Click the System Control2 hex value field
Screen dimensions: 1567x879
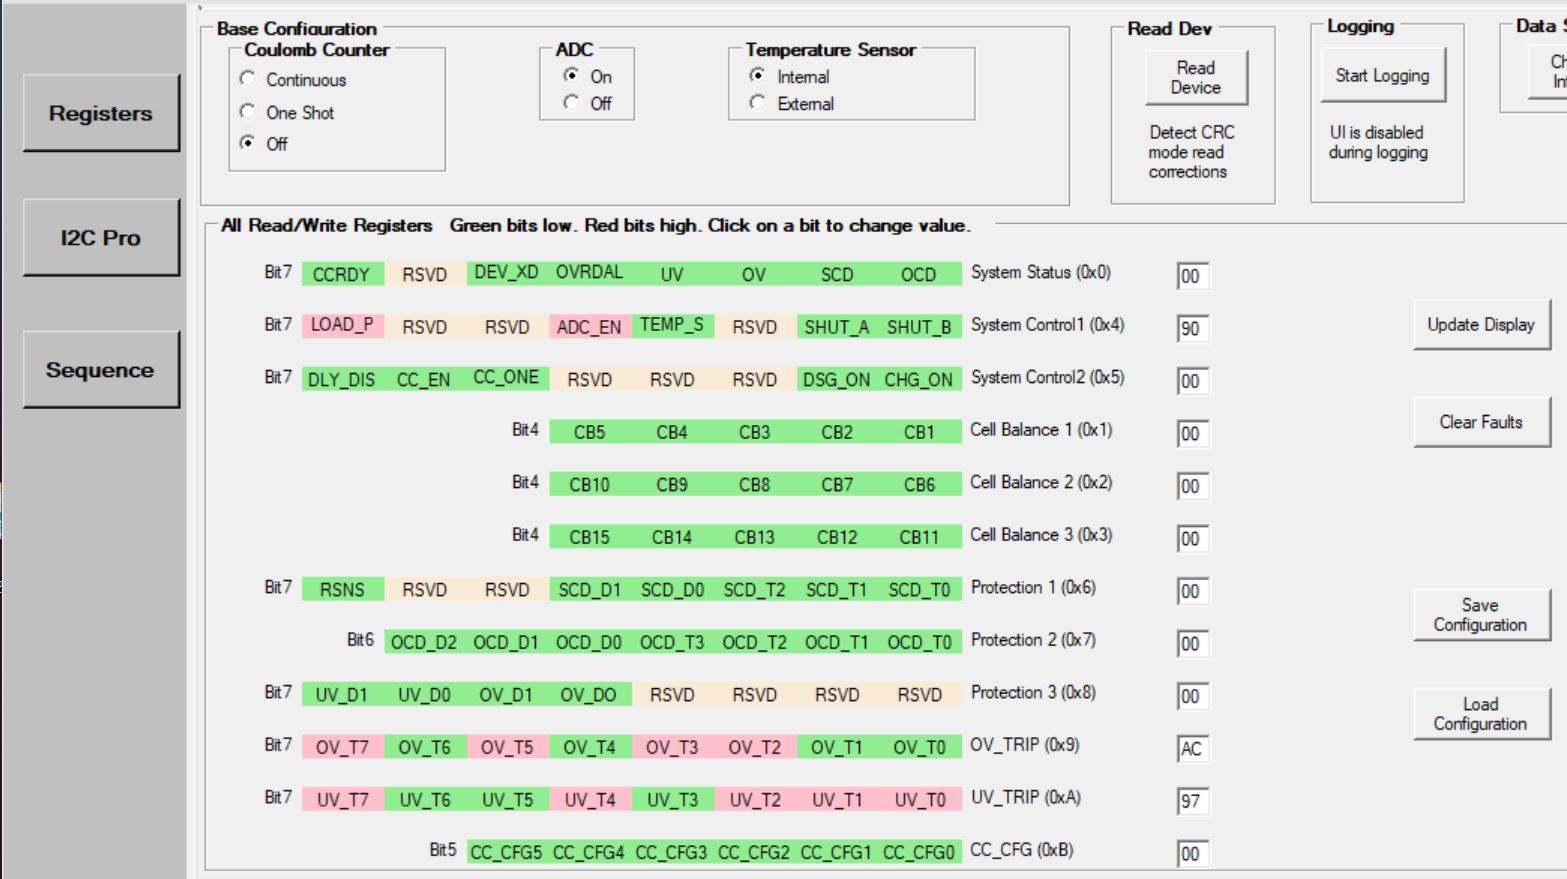(1192, 381)
